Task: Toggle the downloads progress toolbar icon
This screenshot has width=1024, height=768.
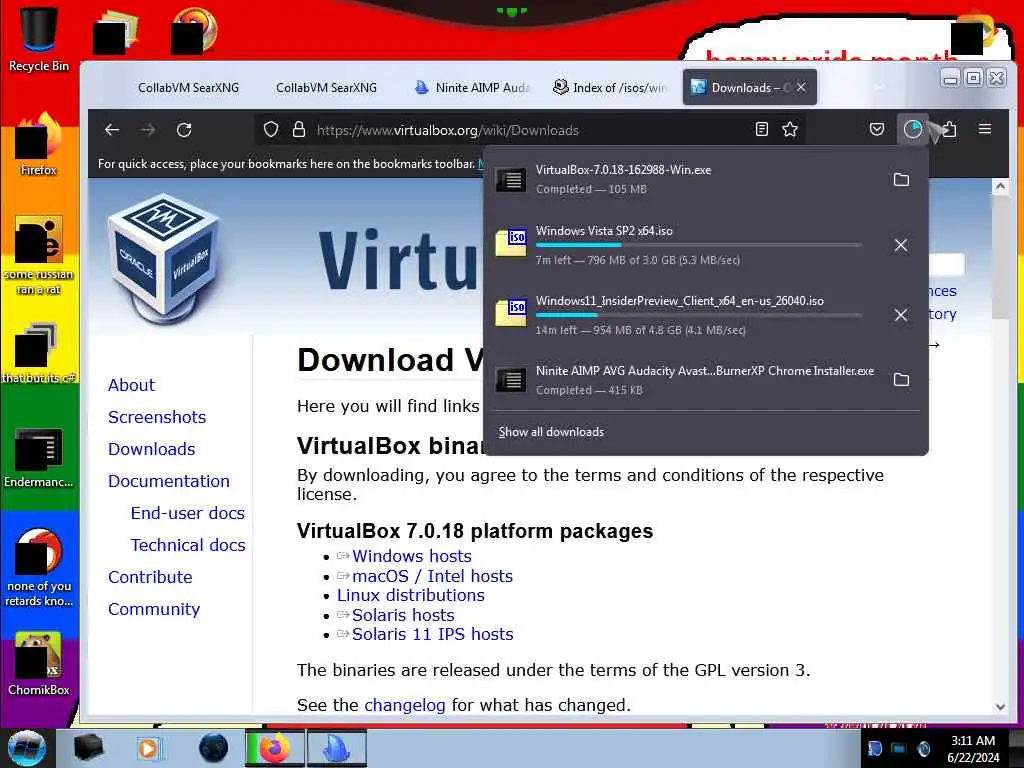Action: tap(912, 129)
